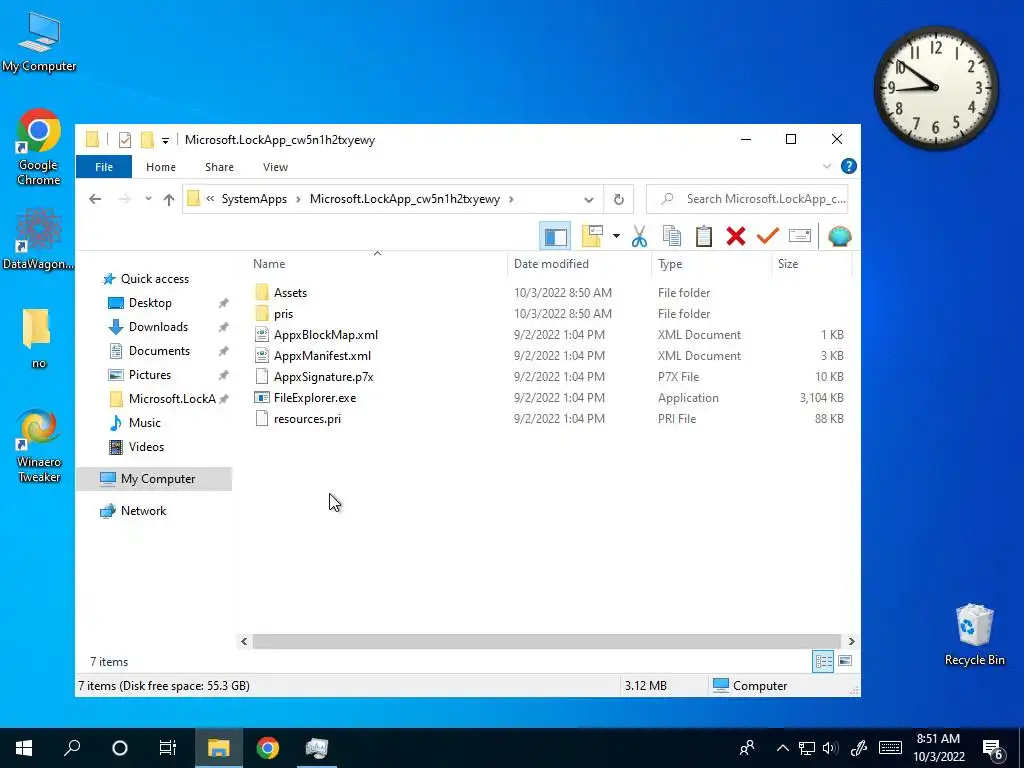The width and height of the screenshot is (1024, 768).
Task: Open Customize Quick Access Toolbar dropdown
Action: (165, 140)
